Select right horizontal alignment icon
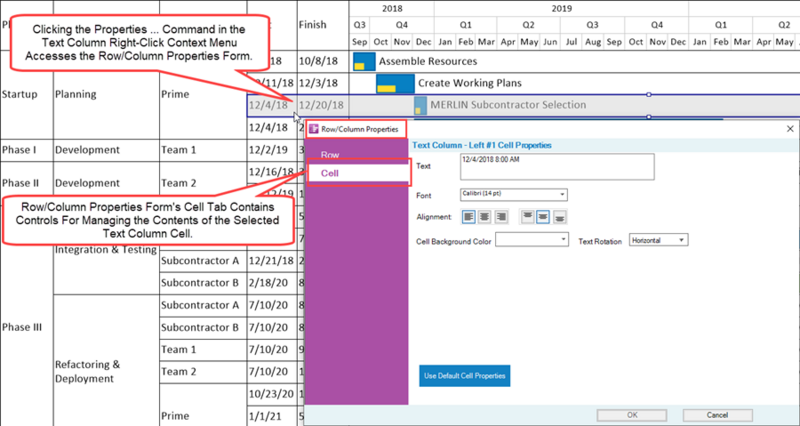Image resolution: width=800 pixels, height=426 pixels. pos(501,217)
